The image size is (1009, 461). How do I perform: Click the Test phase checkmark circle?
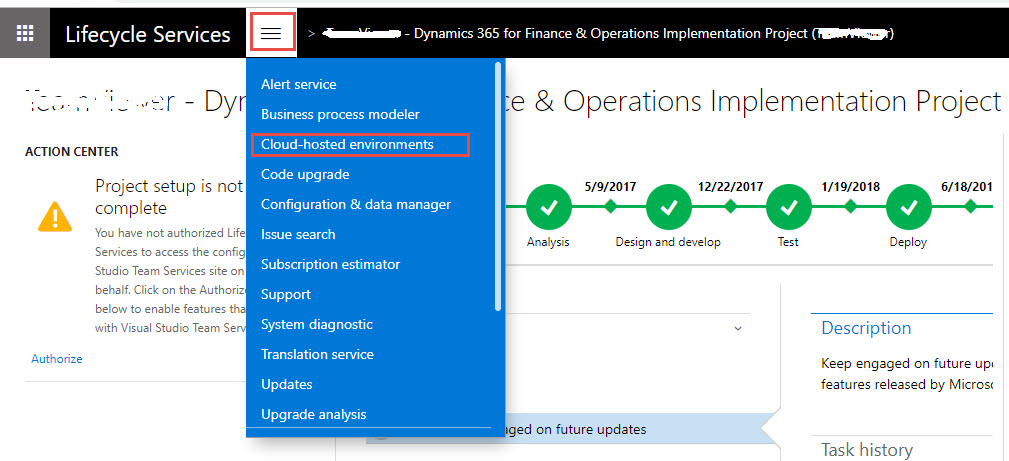tap(788, 207)
